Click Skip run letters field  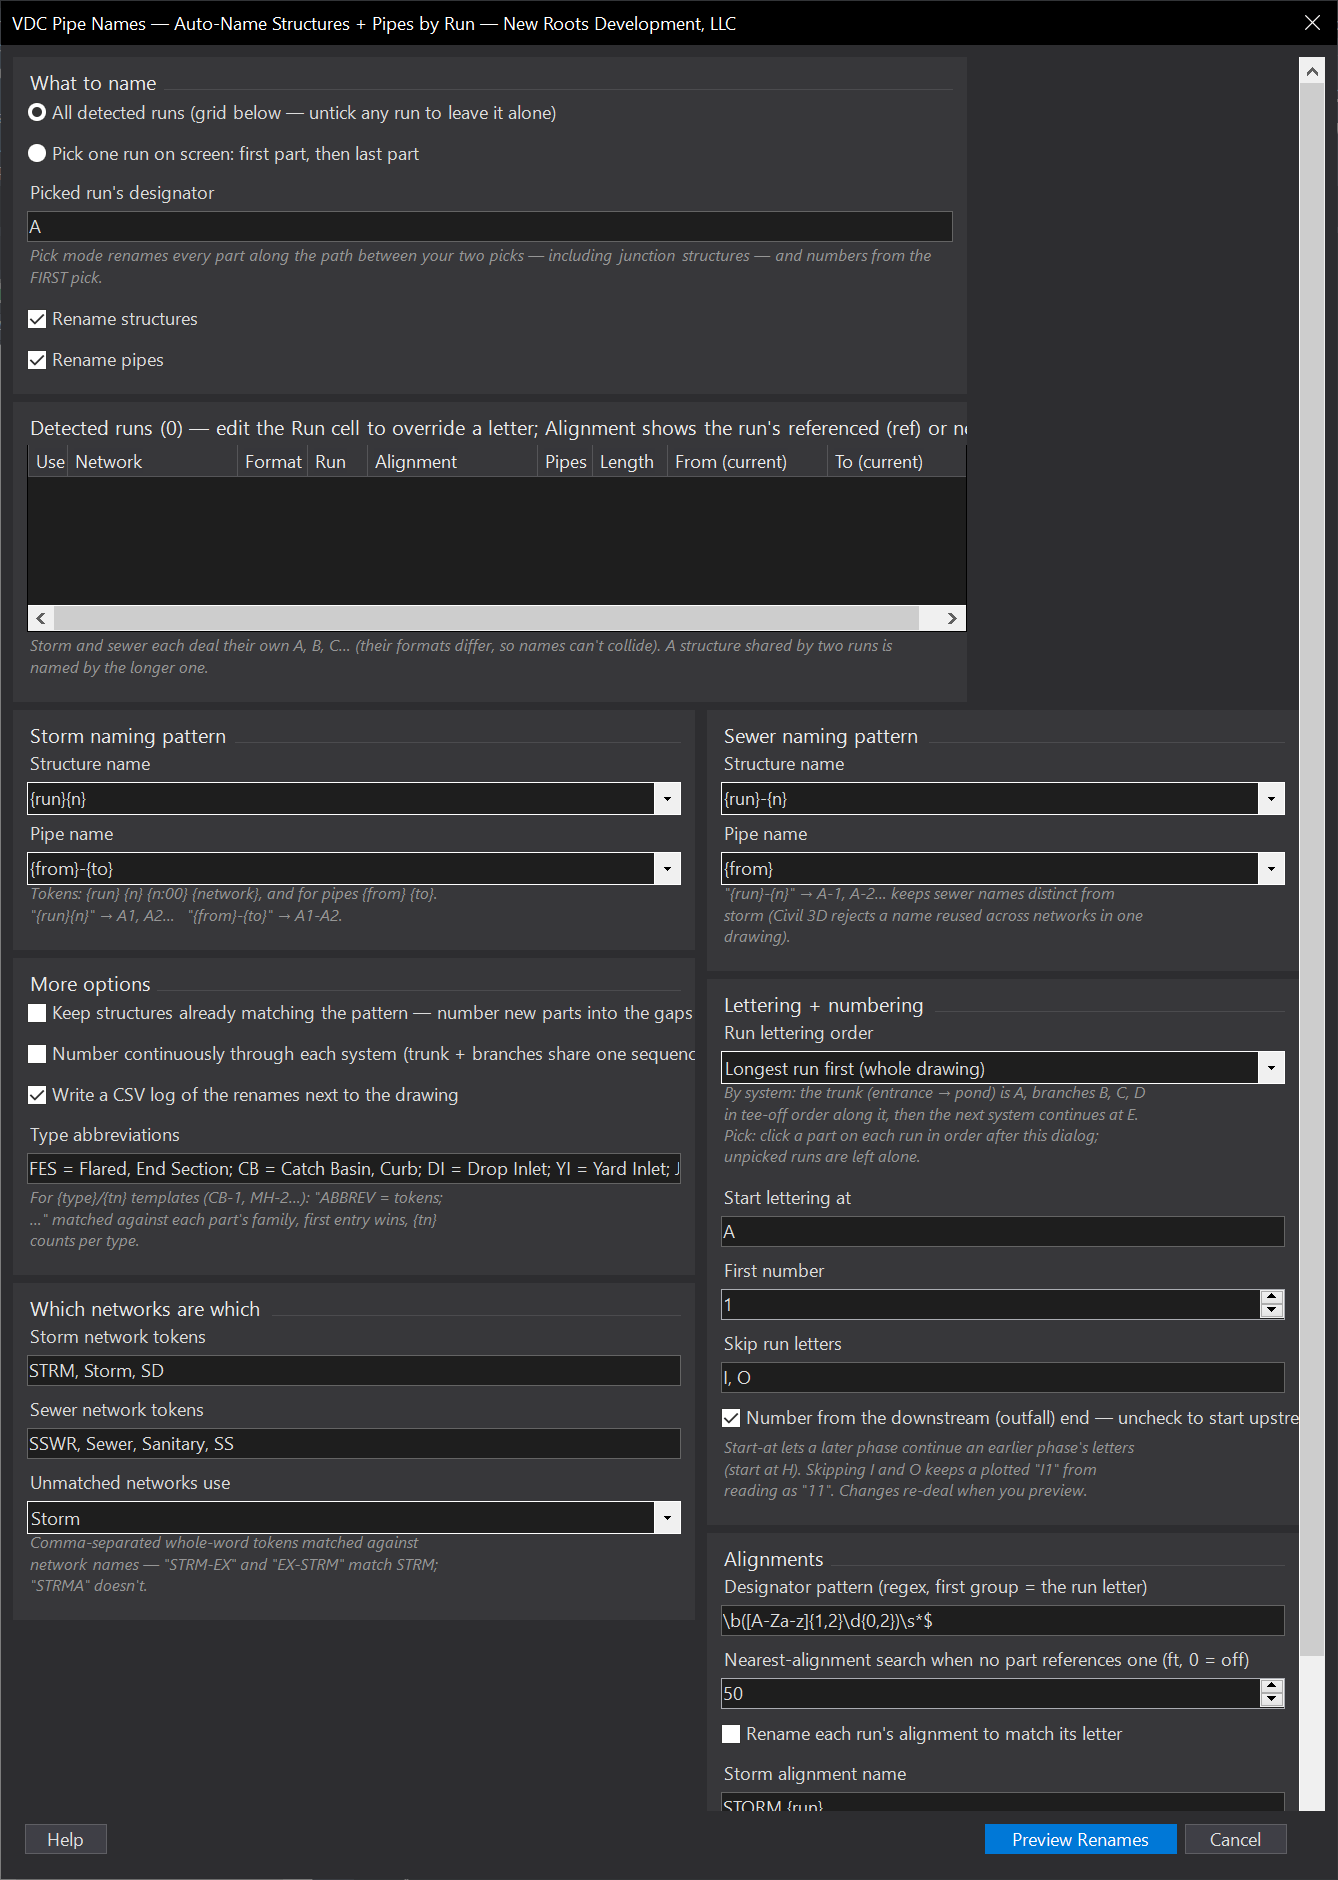point(1003,1378)
